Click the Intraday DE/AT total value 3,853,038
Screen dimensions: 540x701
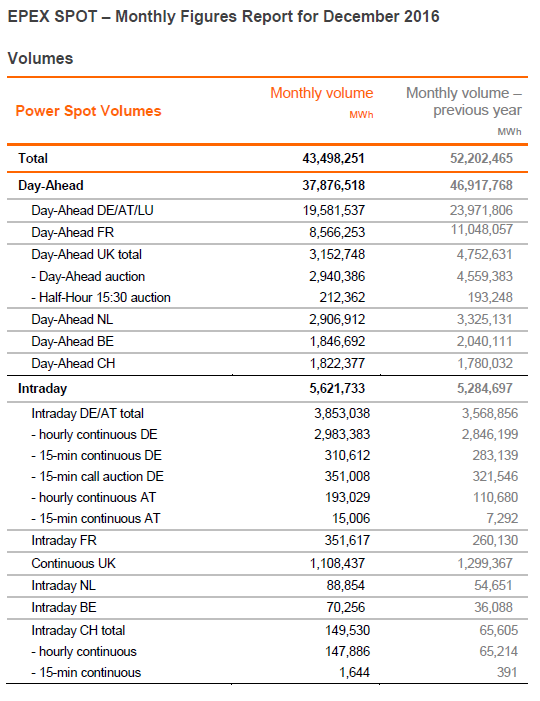pos(342,414)
